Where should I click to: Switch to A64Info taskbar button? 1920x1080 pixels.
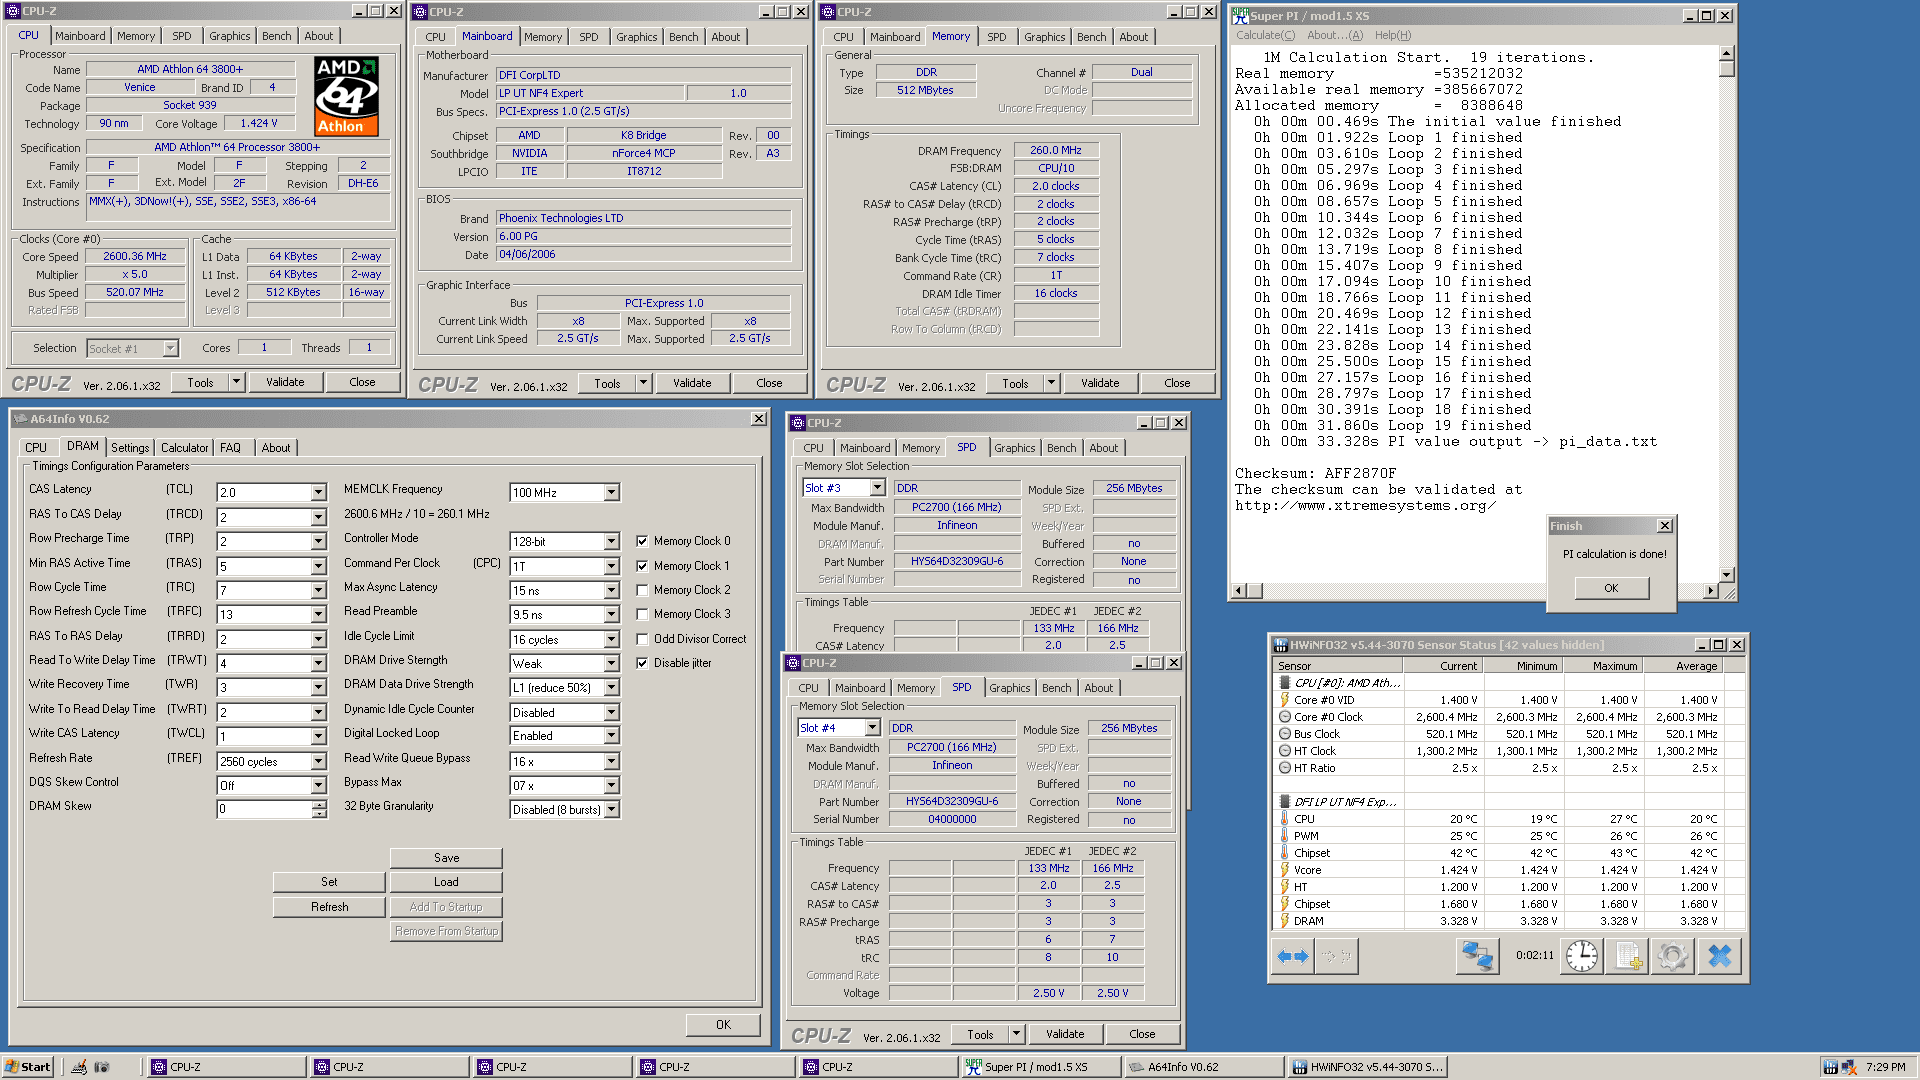1203,1067
